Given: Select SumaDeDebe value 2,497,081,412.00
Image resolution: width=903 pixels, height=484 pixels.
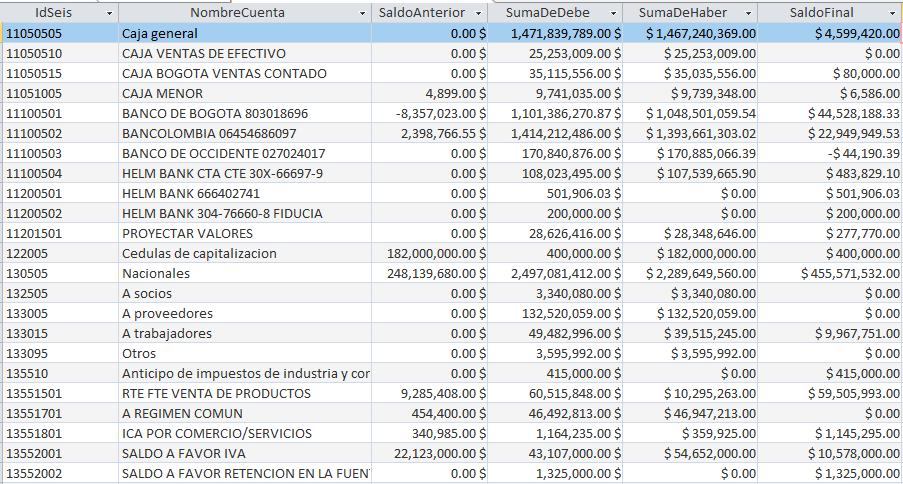Looking at the screenshot, I should 555,274.
